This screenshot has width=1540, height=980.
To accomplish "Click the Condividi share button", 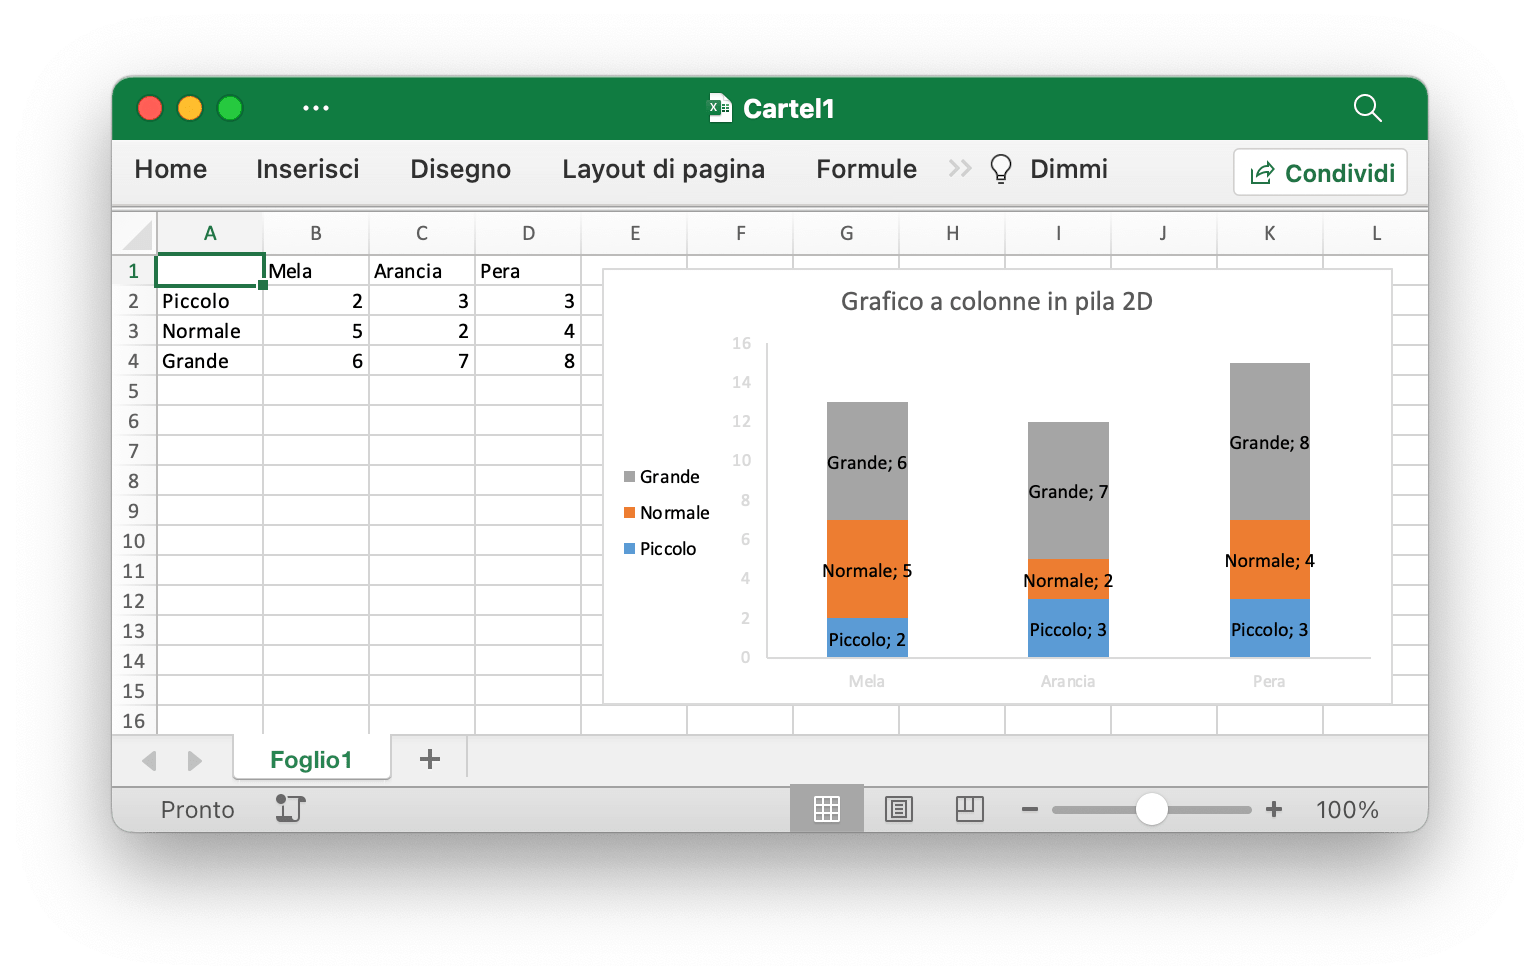I will tap(1321, 173).
